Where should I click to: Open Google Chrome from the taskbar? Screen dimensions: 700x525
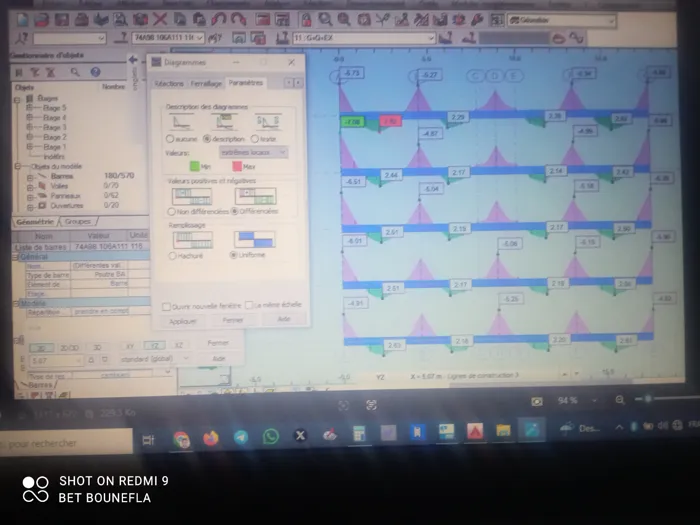tap(182, 437)
